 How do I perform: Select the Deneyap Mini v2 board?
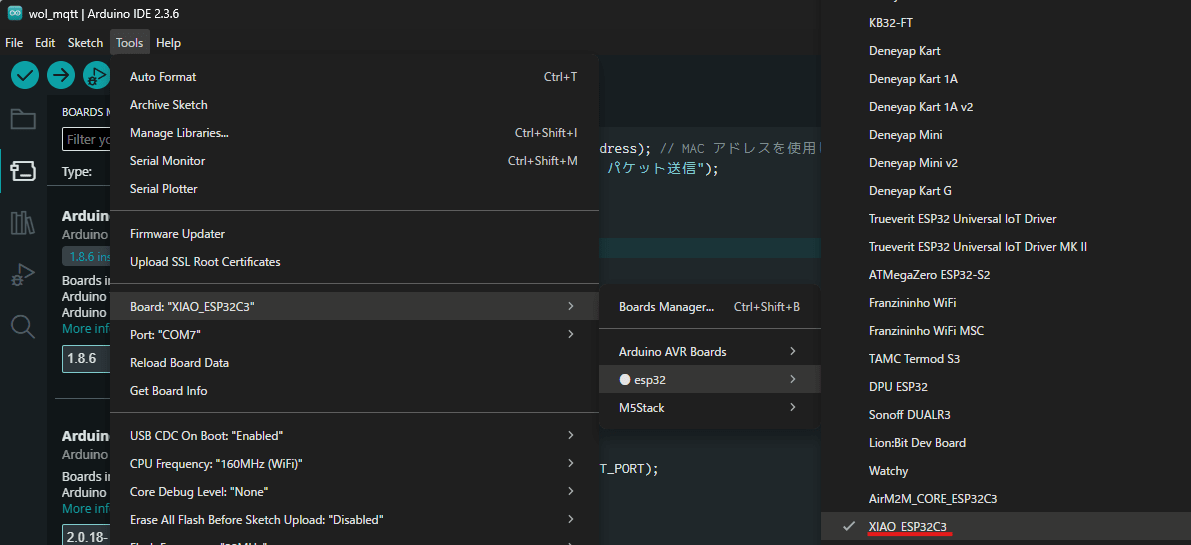tap(1006, 162)
